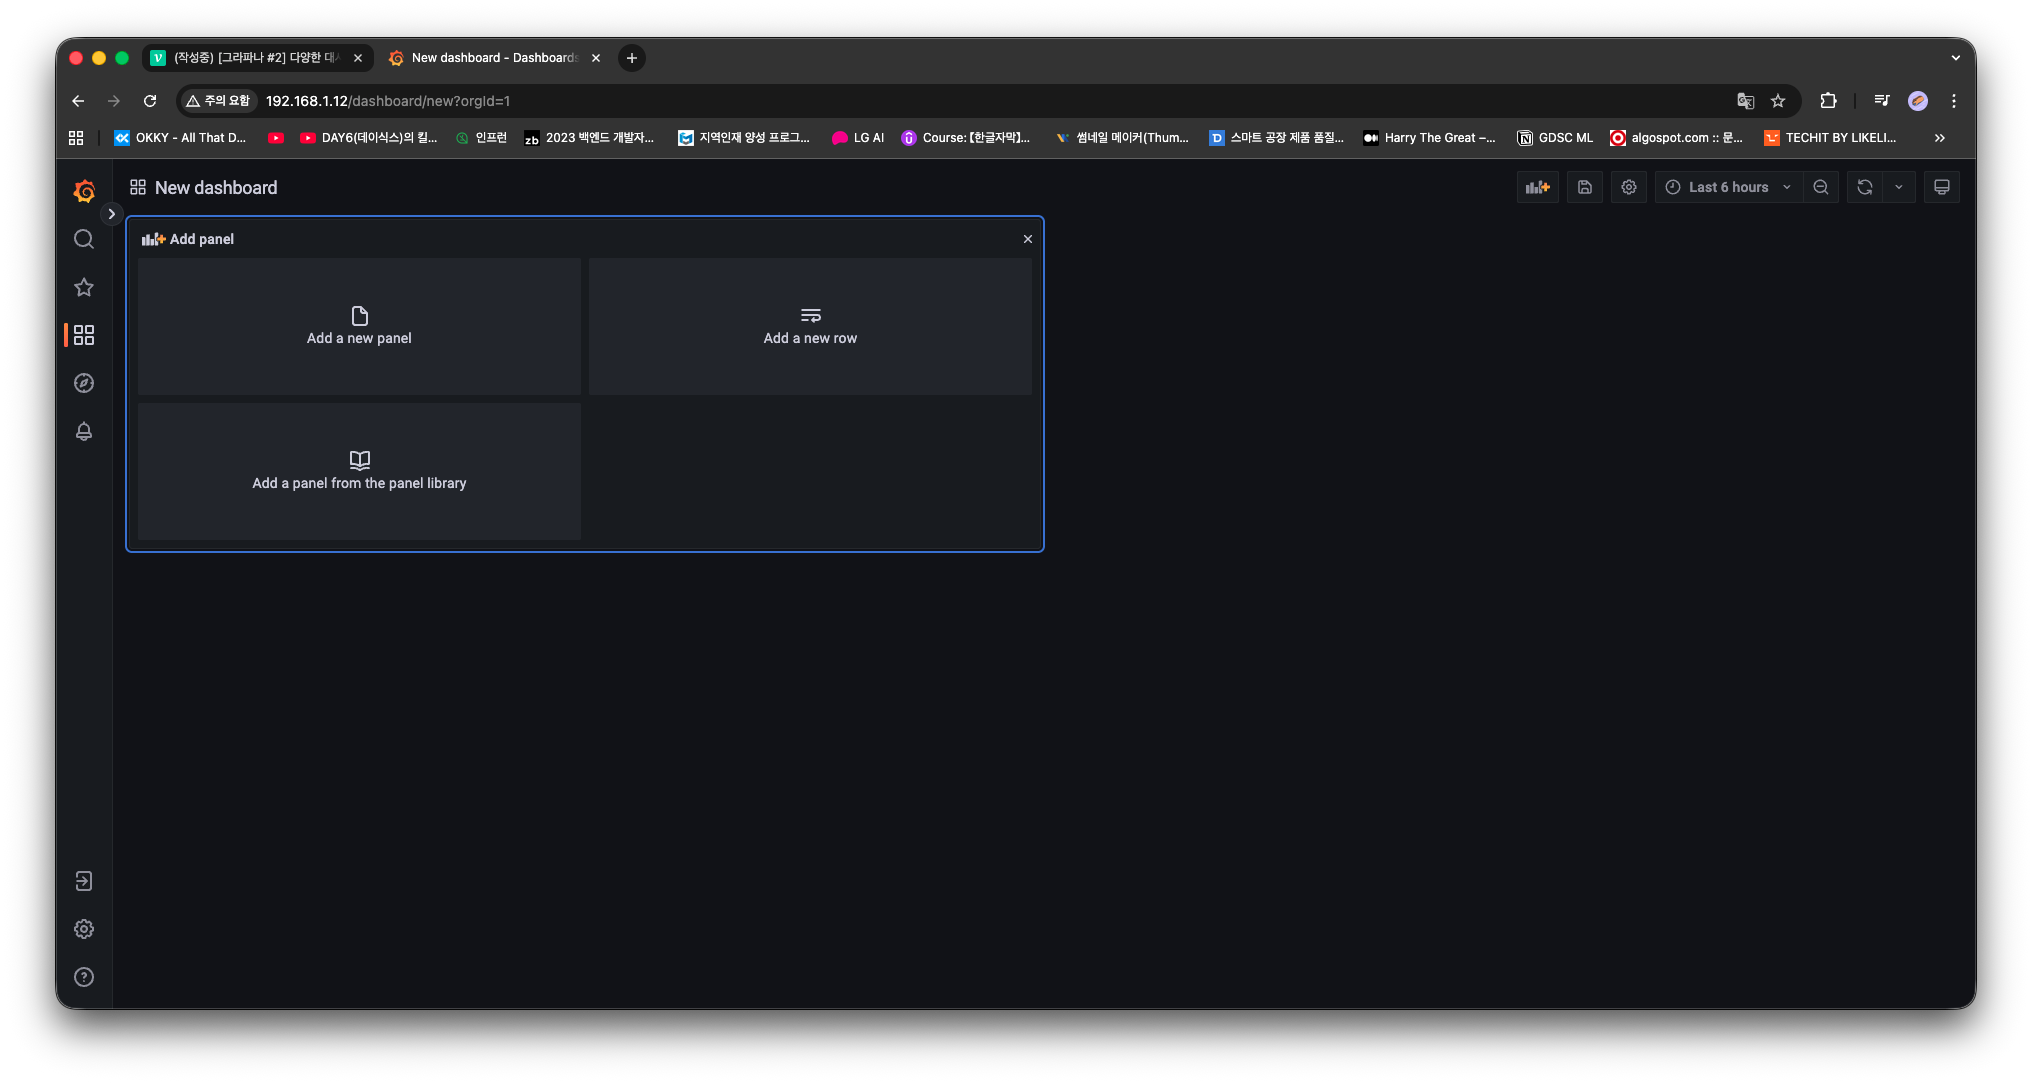
Task: Cycle the view mode with monitor icon
Action: 1942,187
